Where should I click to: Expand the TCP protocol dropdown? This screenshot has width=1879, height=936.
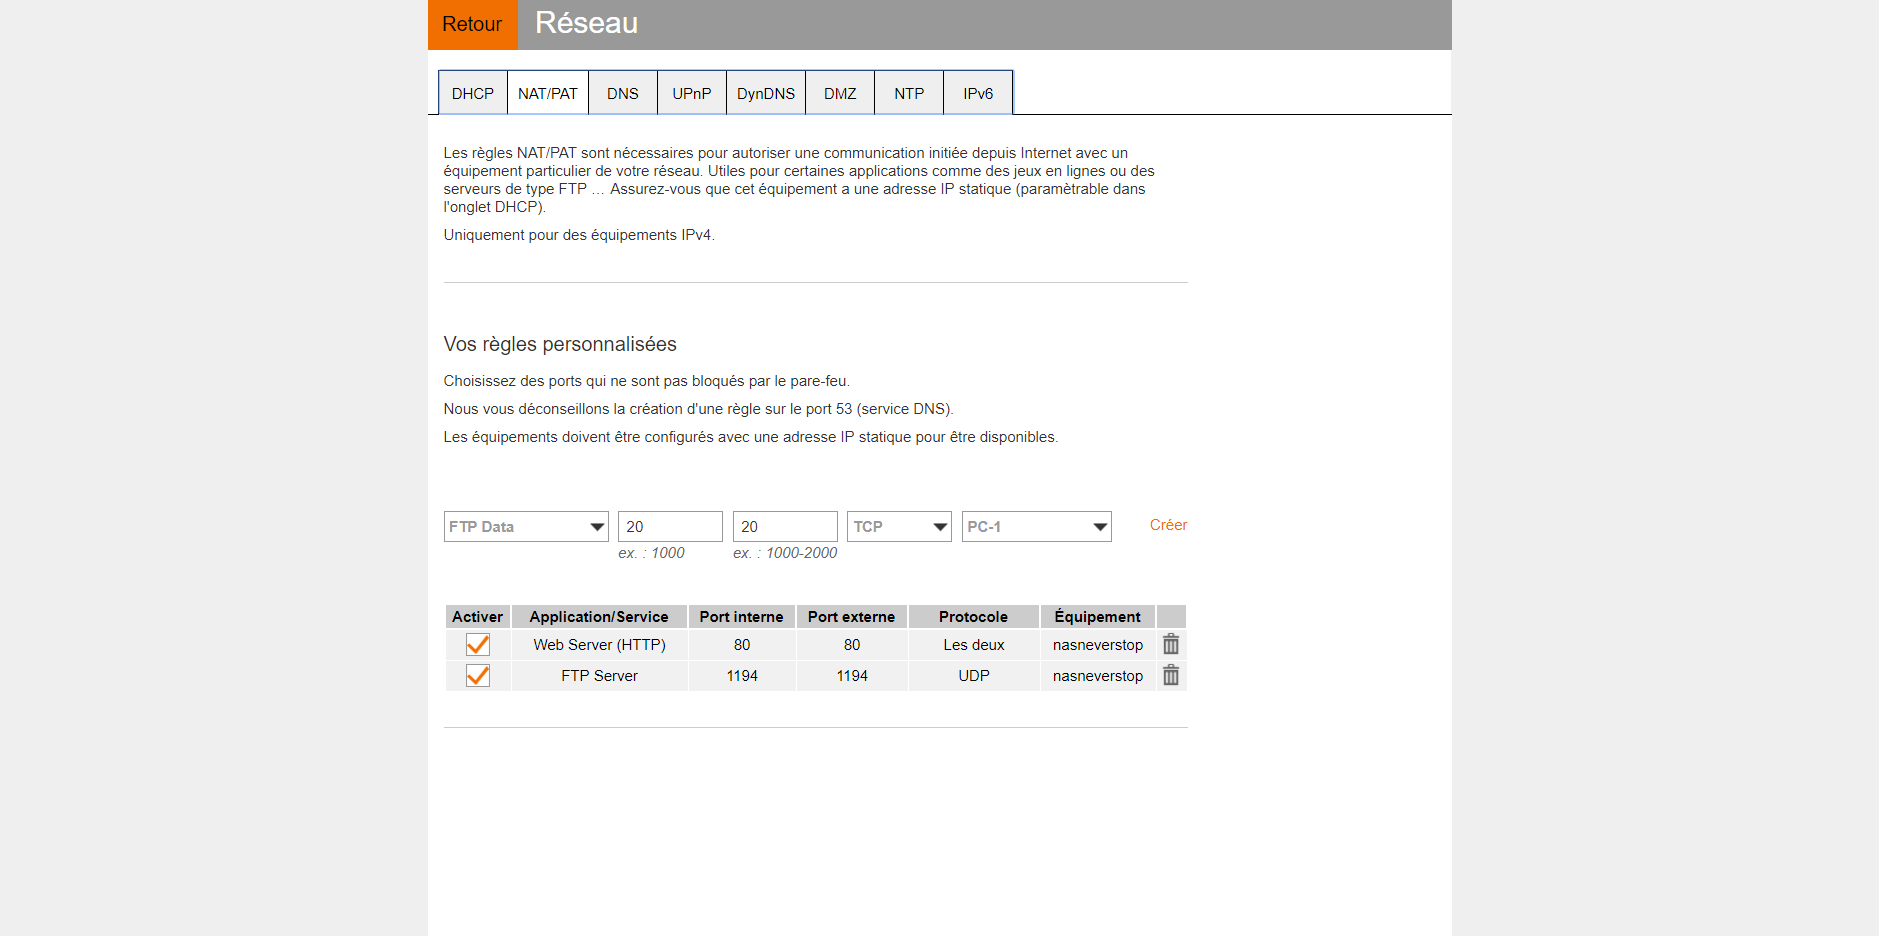[900, 527]
